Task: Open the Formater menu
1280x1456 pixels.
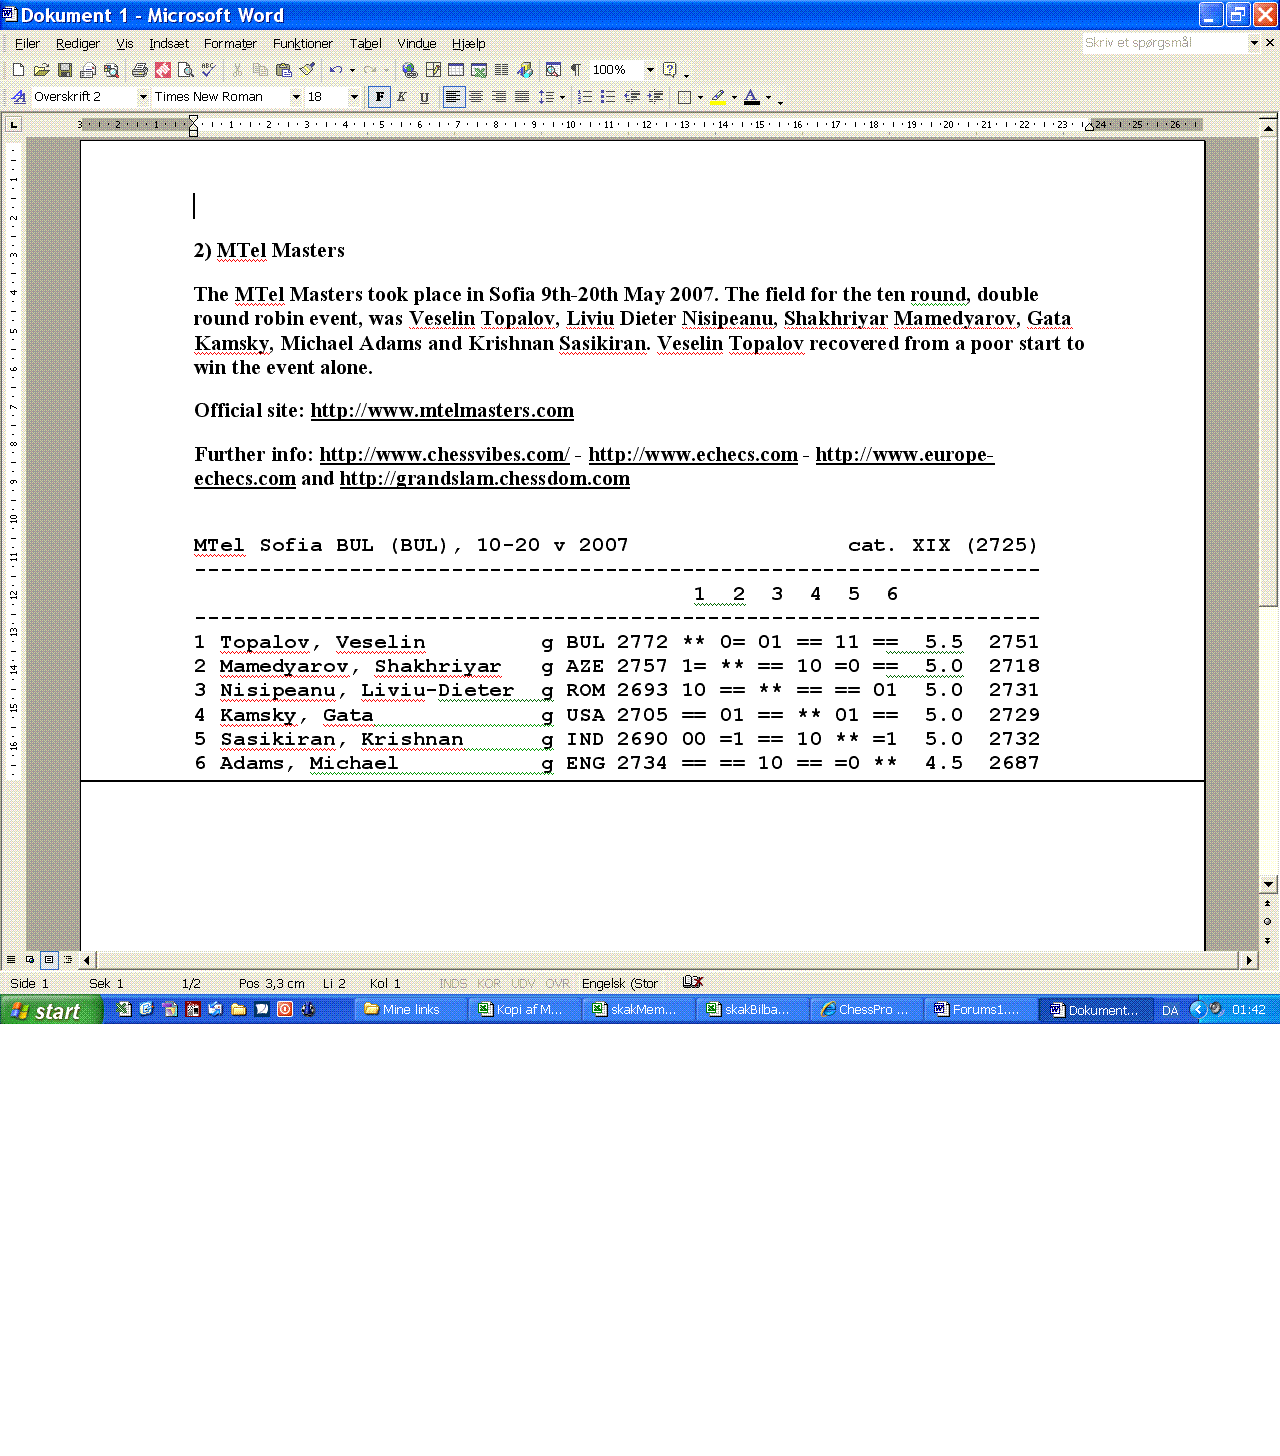Action: (230, 43)
